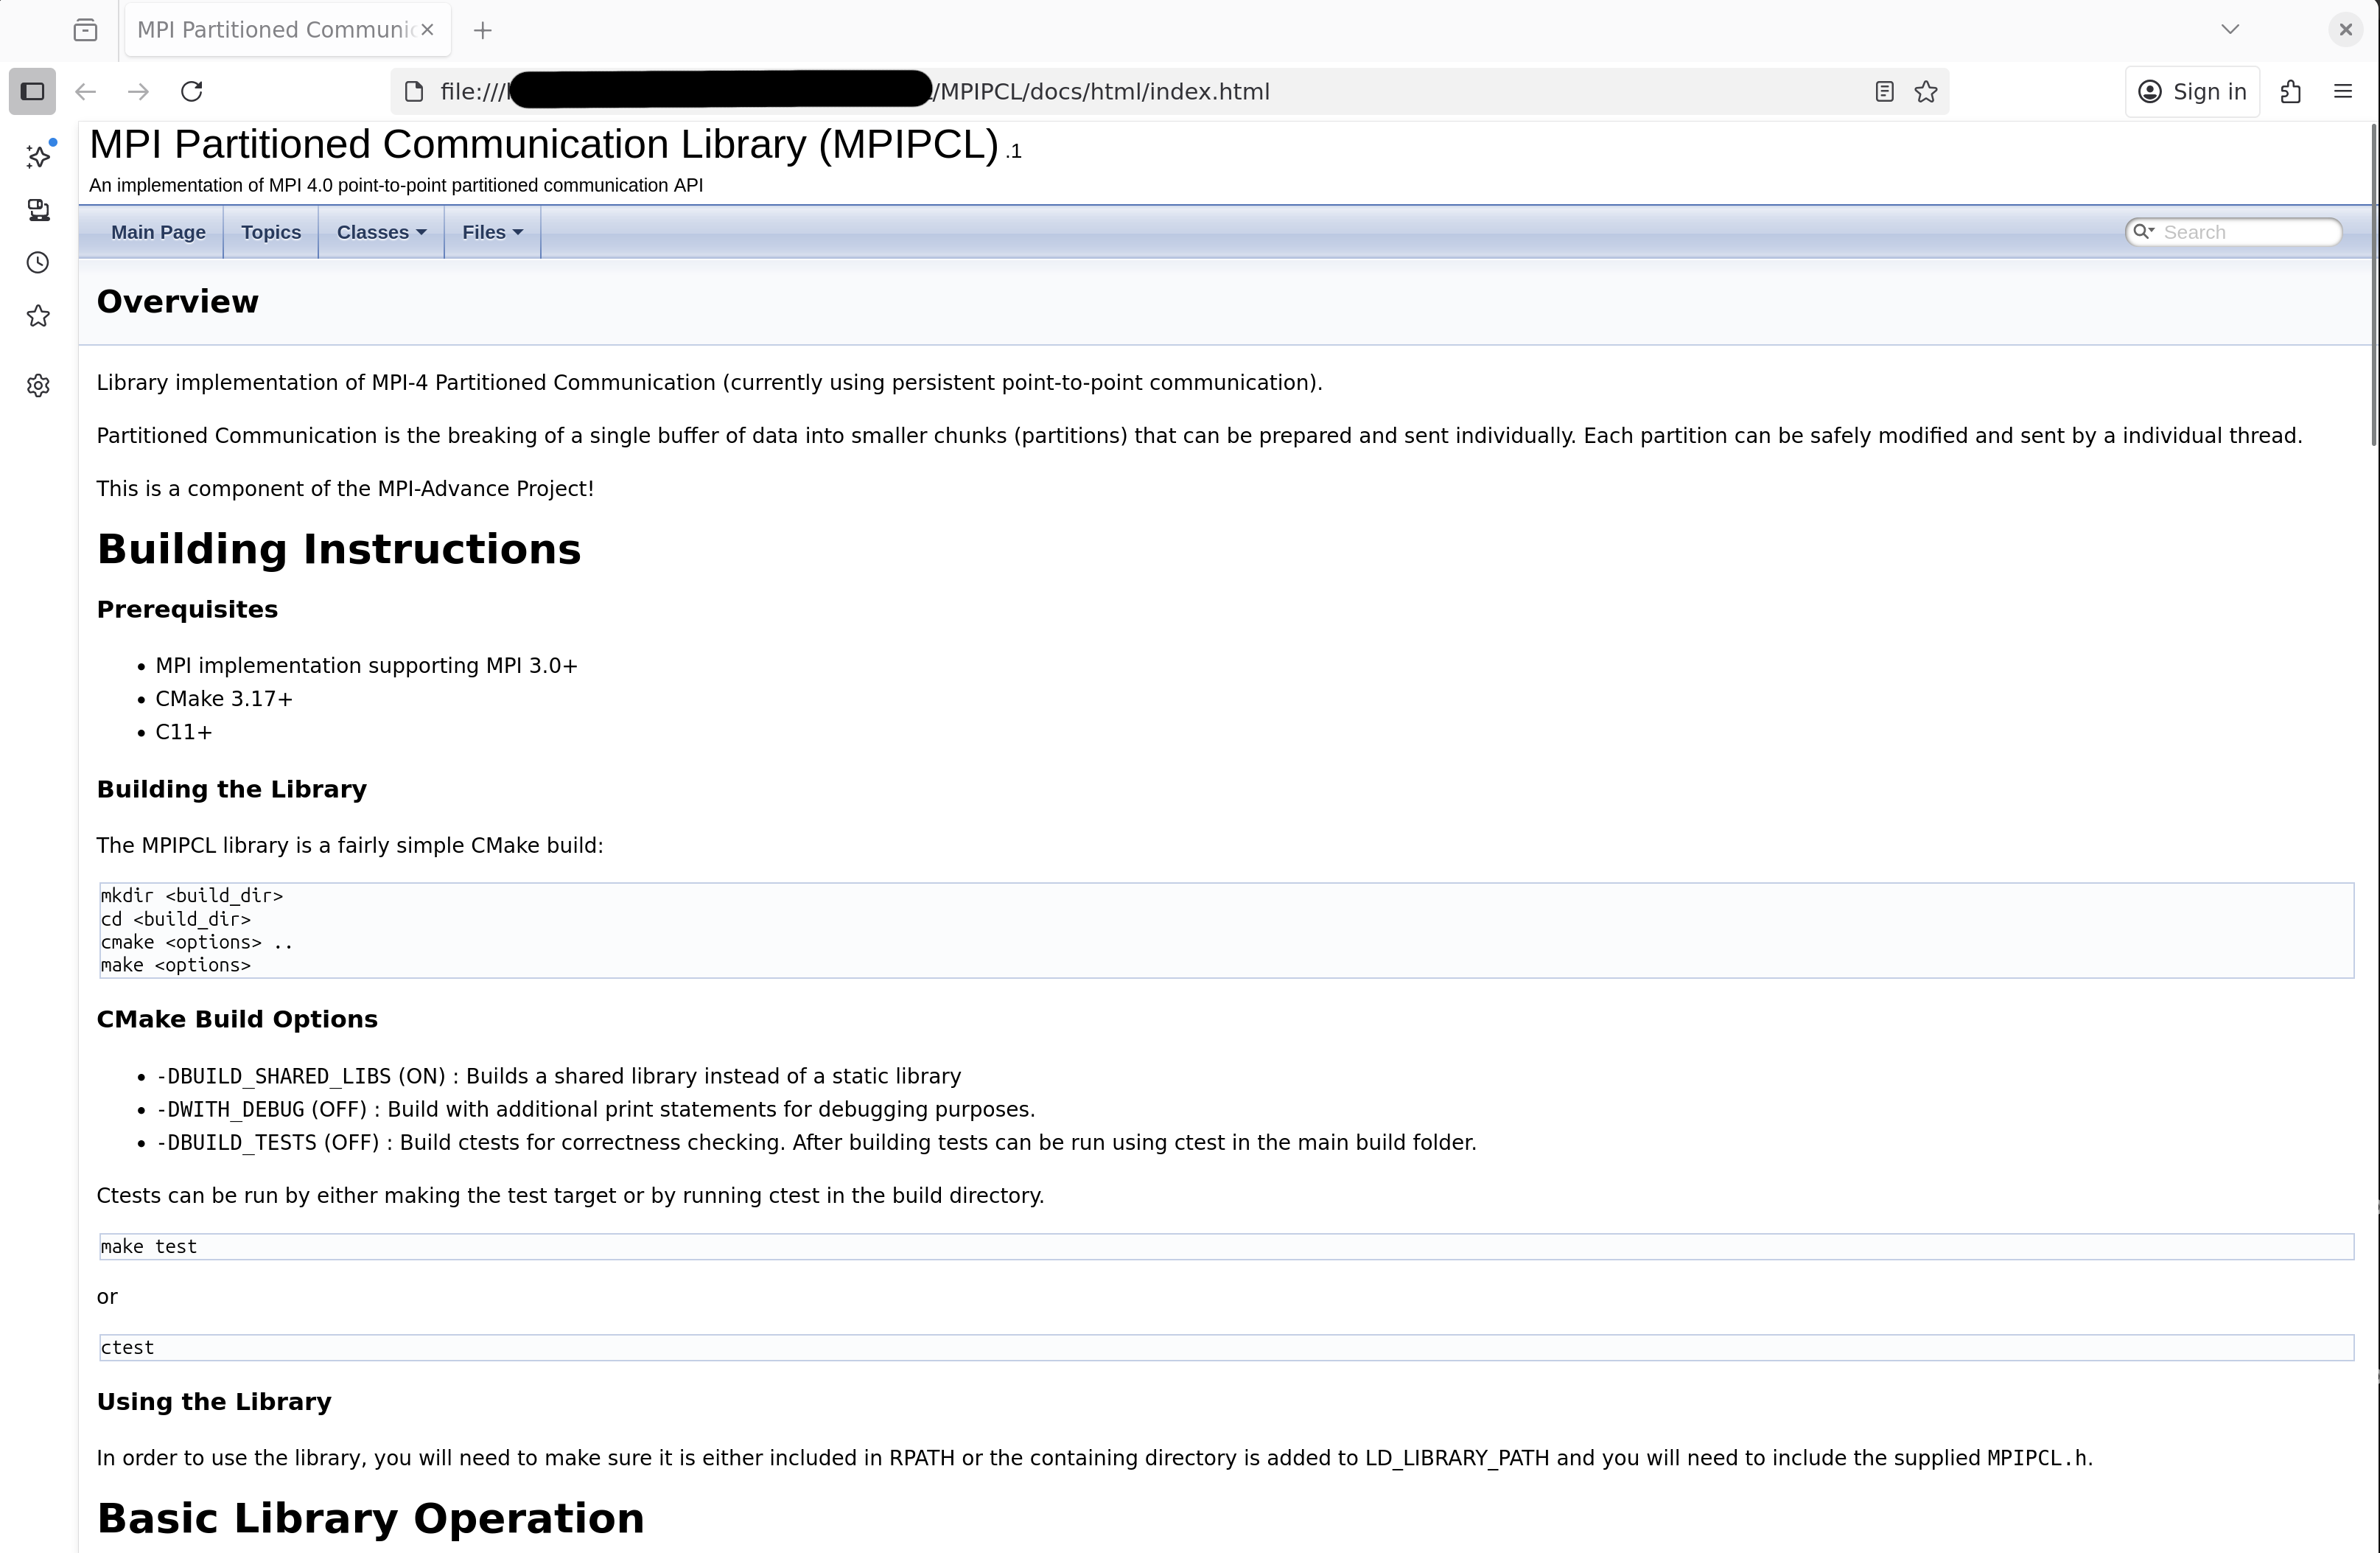Click the search magnifier dropdown icon
The width and height of the screenshot is (2380, 1553).
point(2143,232)
